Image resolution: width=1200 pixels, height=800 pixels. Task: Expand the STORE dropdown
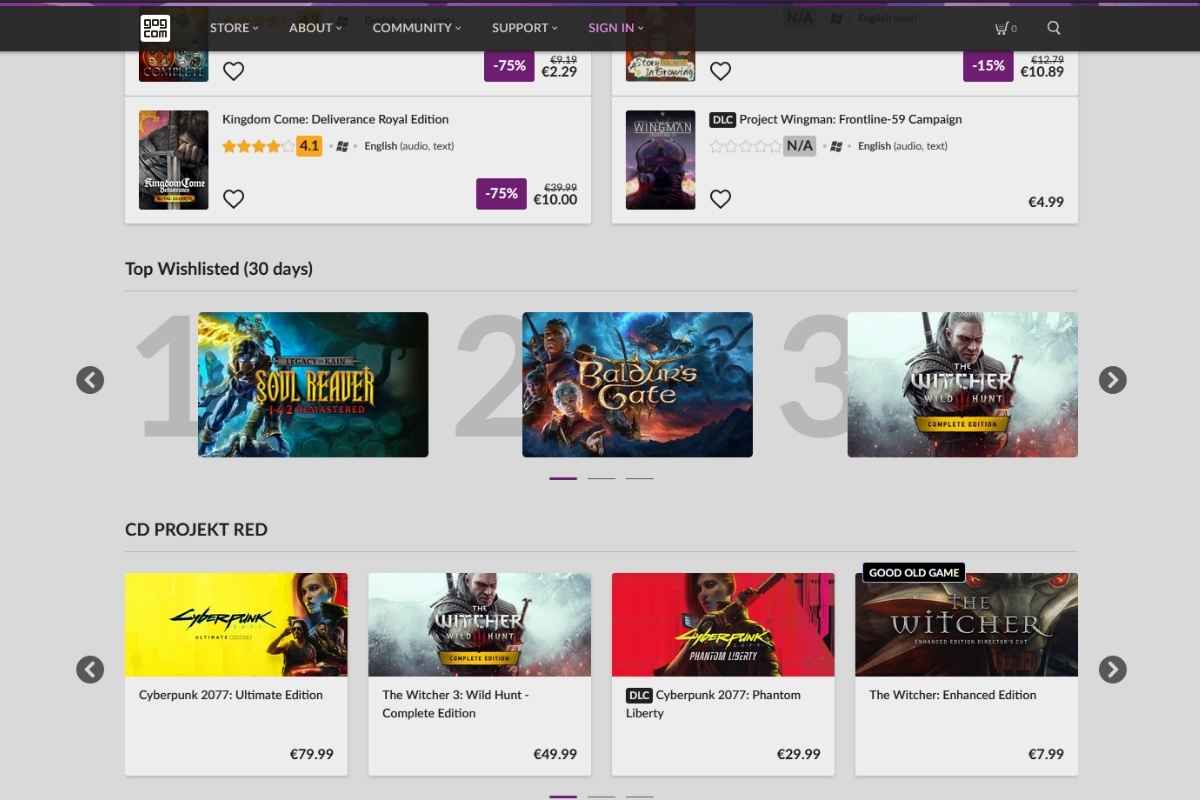pyautogui.click(x=229, y=28)
